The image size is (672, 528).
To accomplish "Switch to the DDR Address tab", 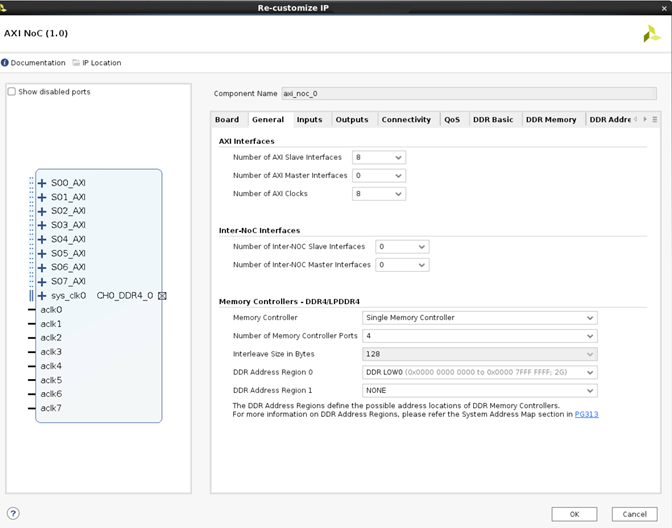I will 609,120.
